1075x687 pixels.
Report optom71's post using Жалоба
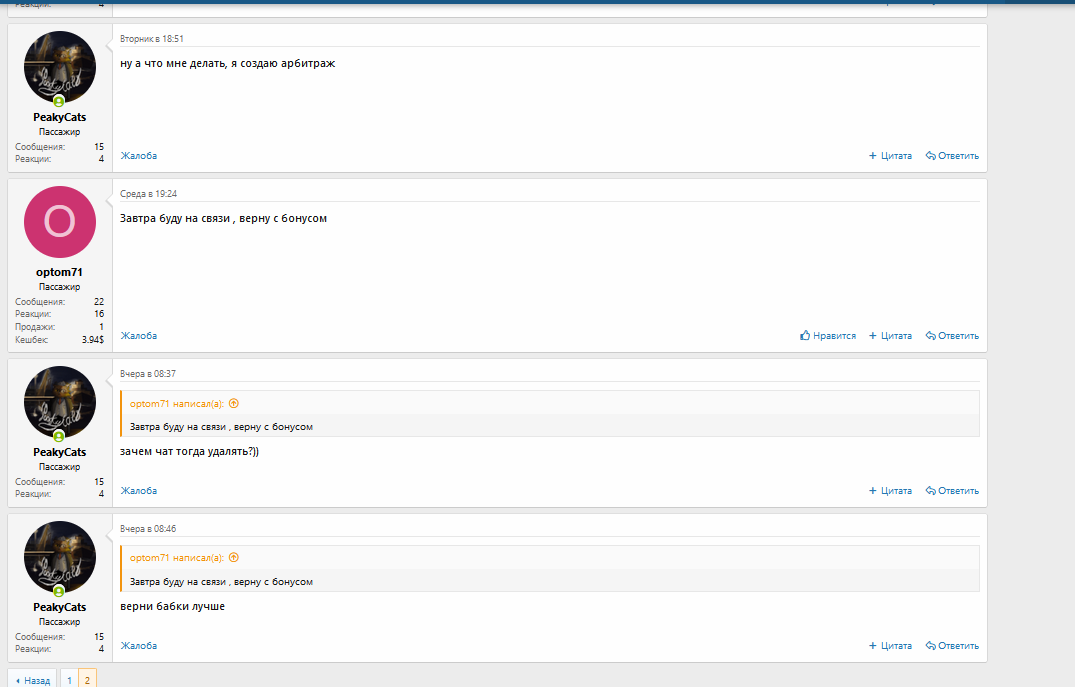coord(139,336)
